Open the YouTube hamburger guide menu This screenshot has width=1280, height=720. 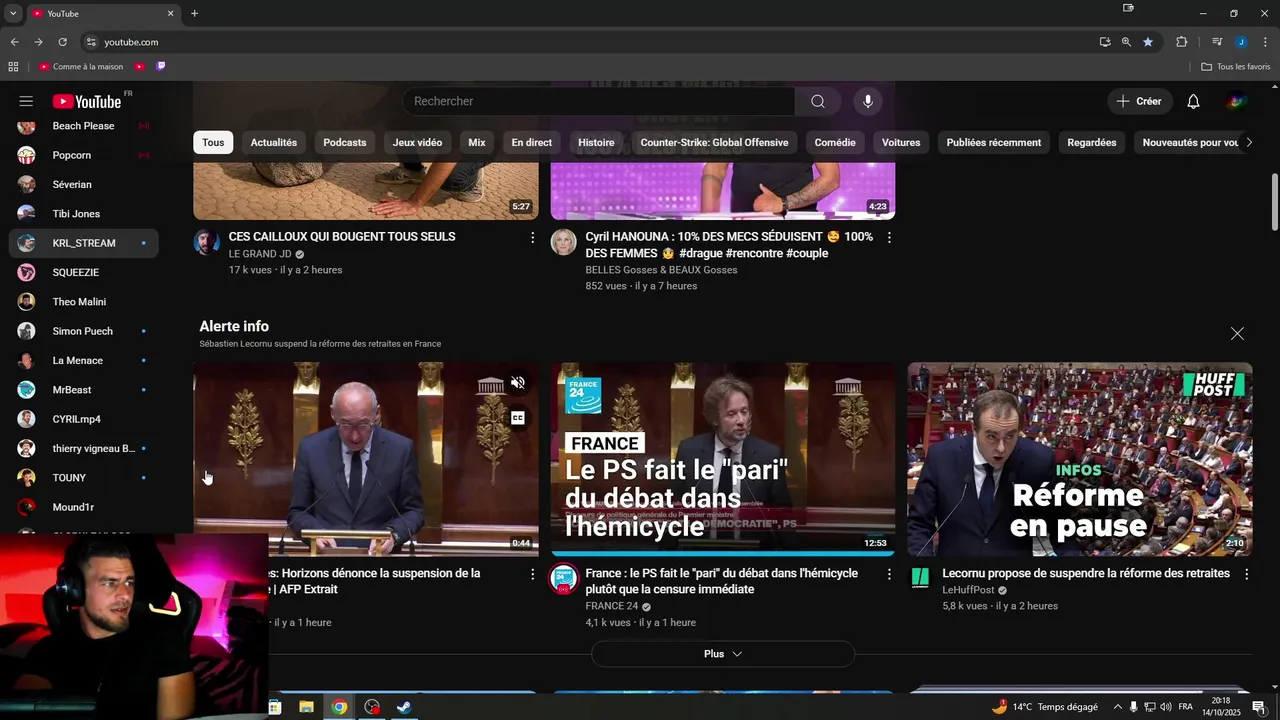pyautogui.click(x=26, y=101)
